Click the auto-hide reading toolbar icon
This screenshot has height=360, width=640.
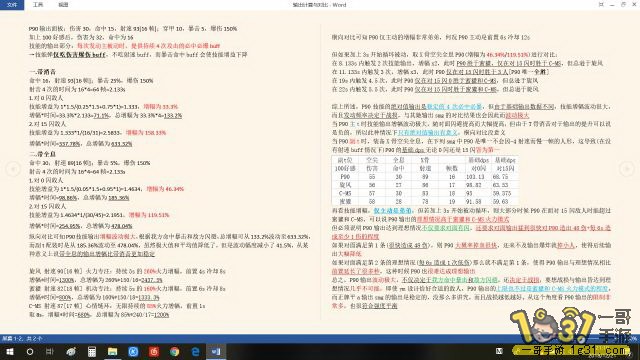(601, 5)
